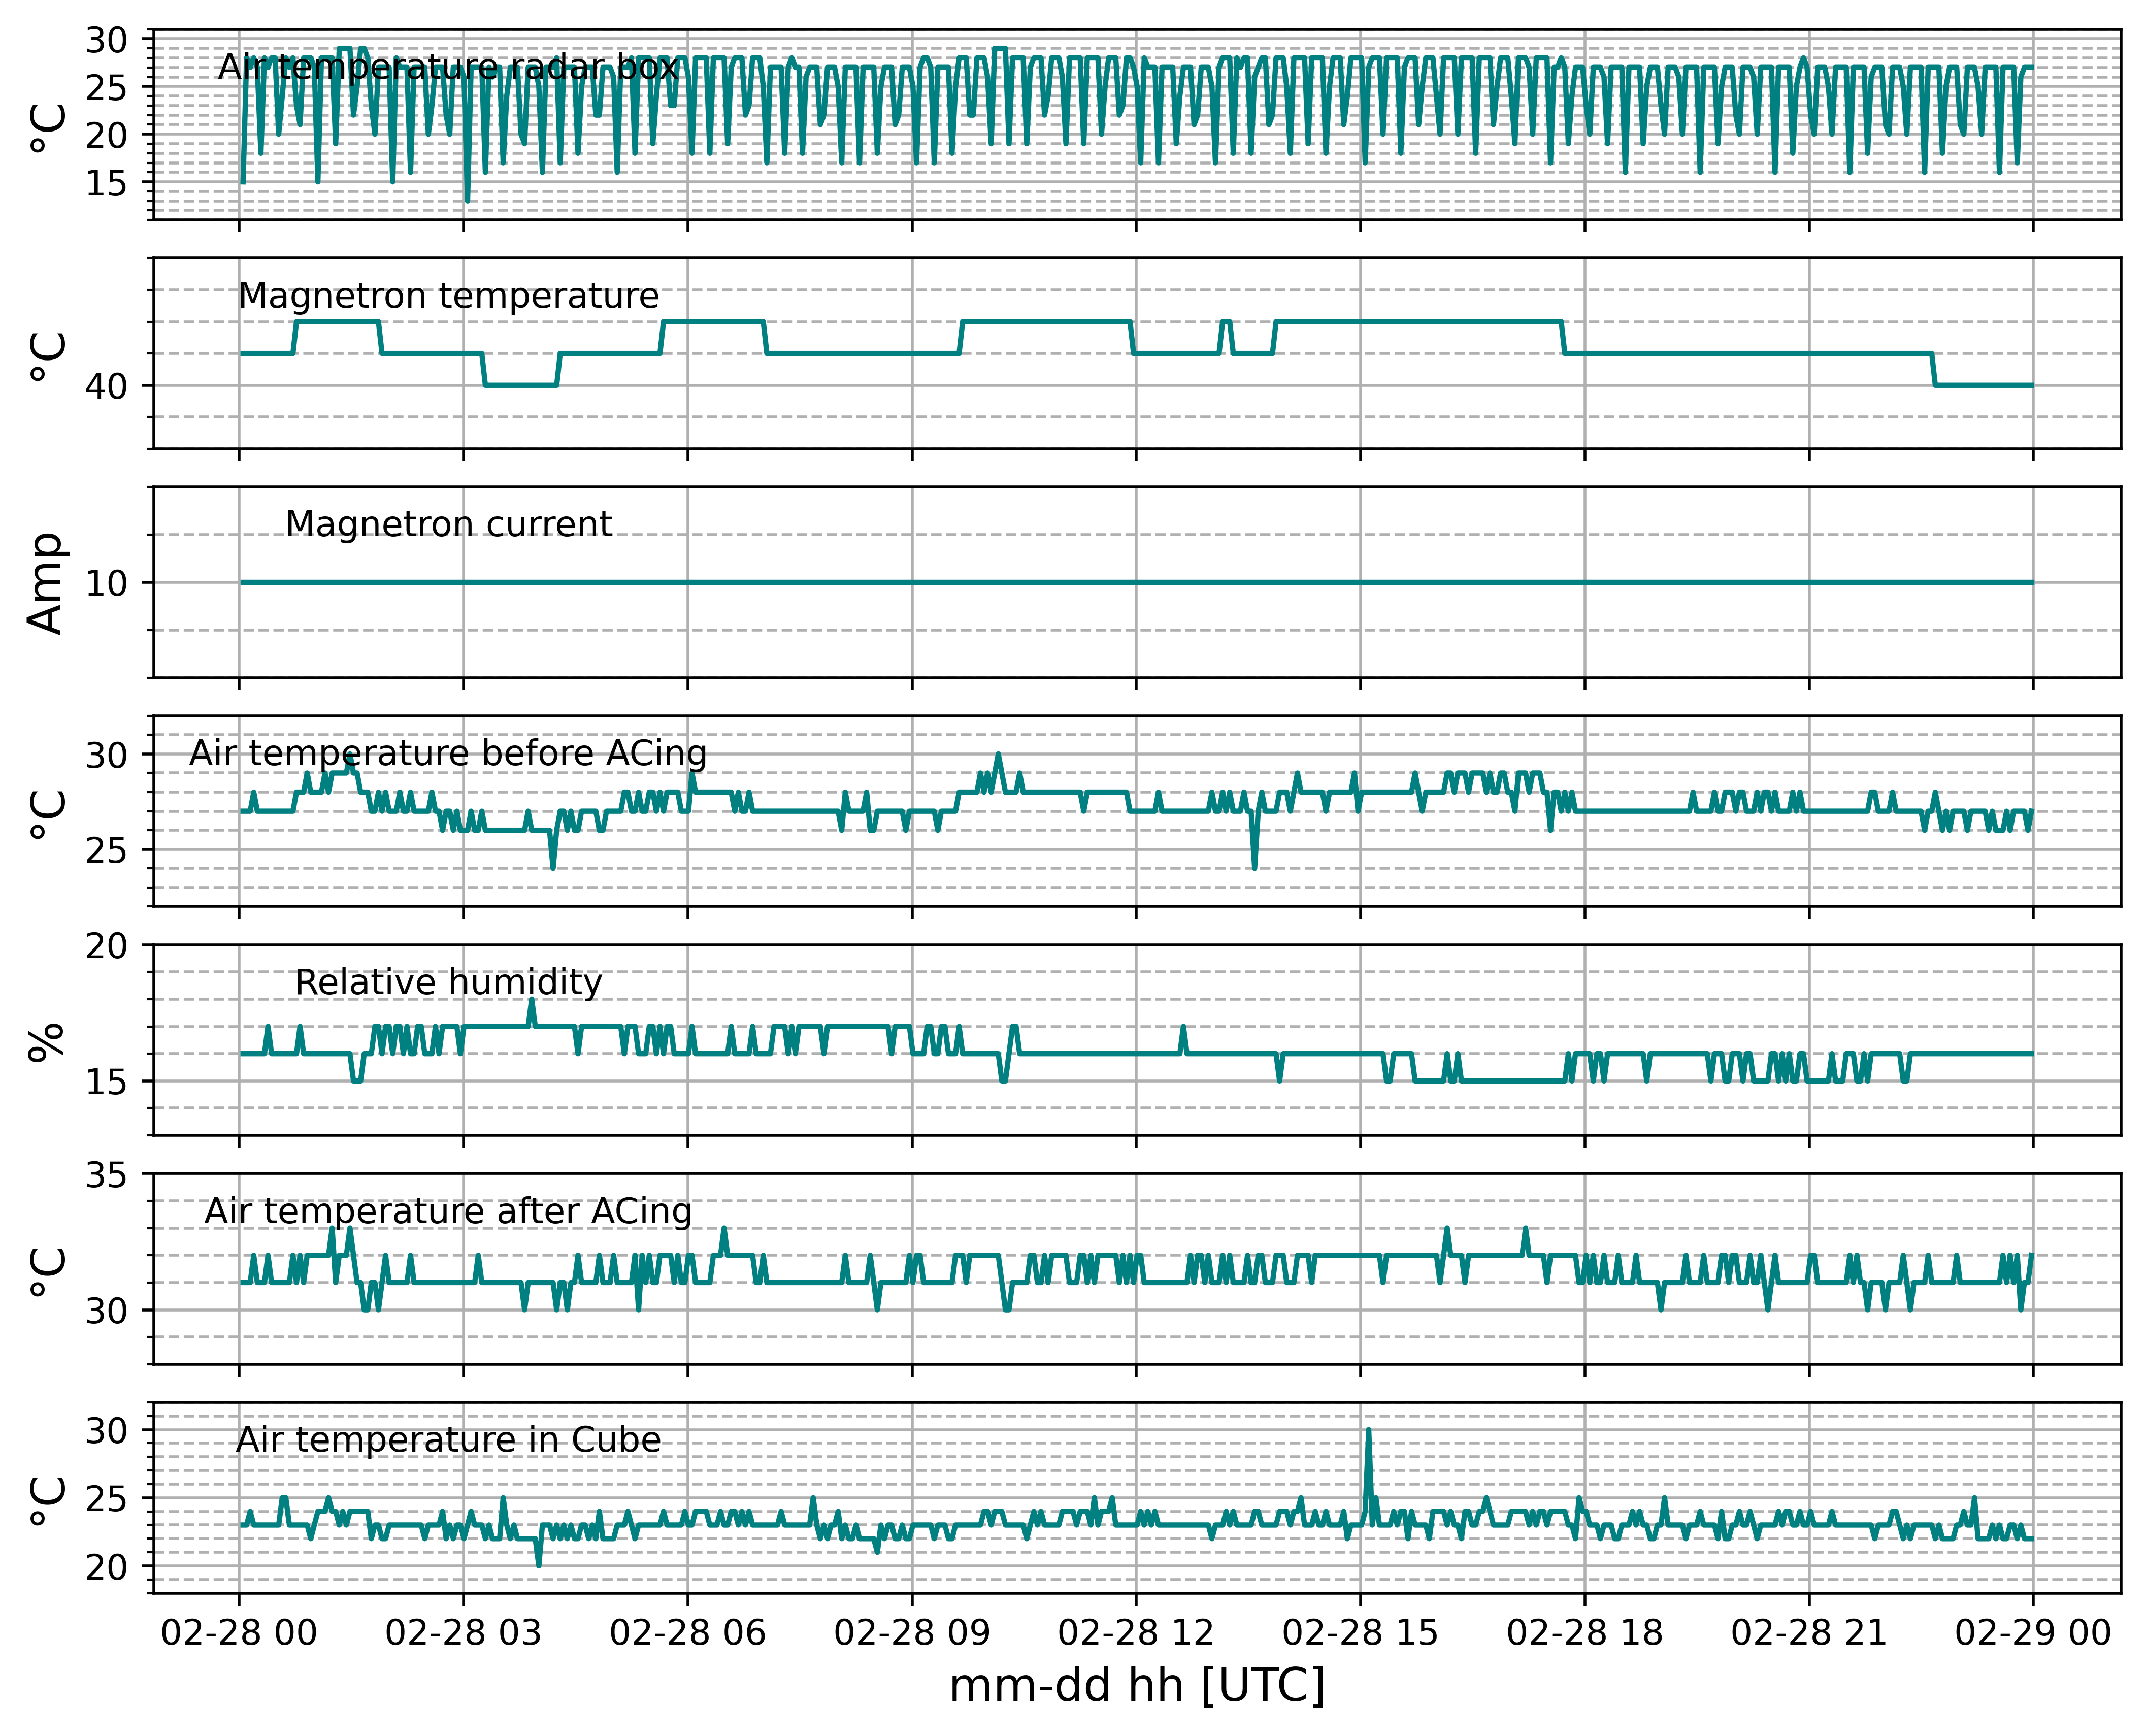Select the "02-28 09" x-axis tick label
2146x1736 pixels.
point(912,1633)
